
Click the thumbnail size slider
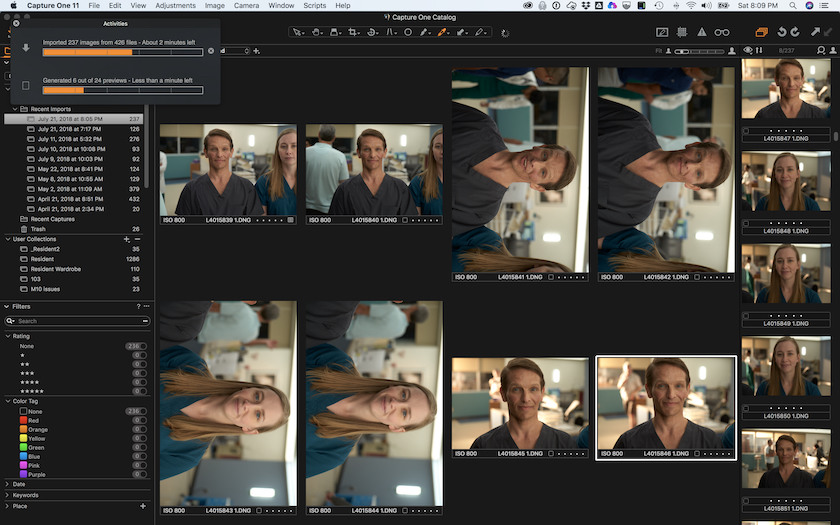(x=699, y=50)
